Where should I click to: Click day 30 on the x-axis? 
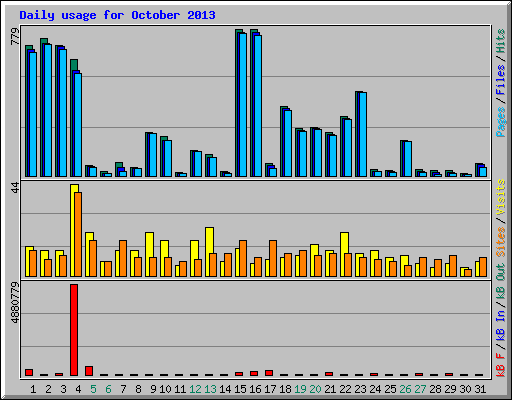[x=465, y=389]
